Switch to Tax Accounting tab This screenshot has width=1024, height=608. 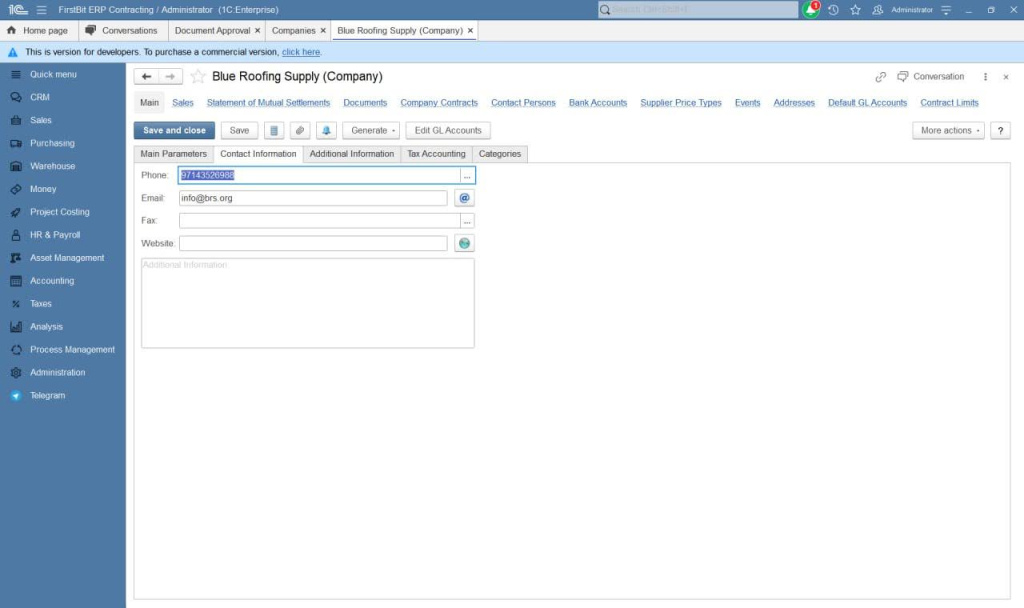[x=436, y=154]
